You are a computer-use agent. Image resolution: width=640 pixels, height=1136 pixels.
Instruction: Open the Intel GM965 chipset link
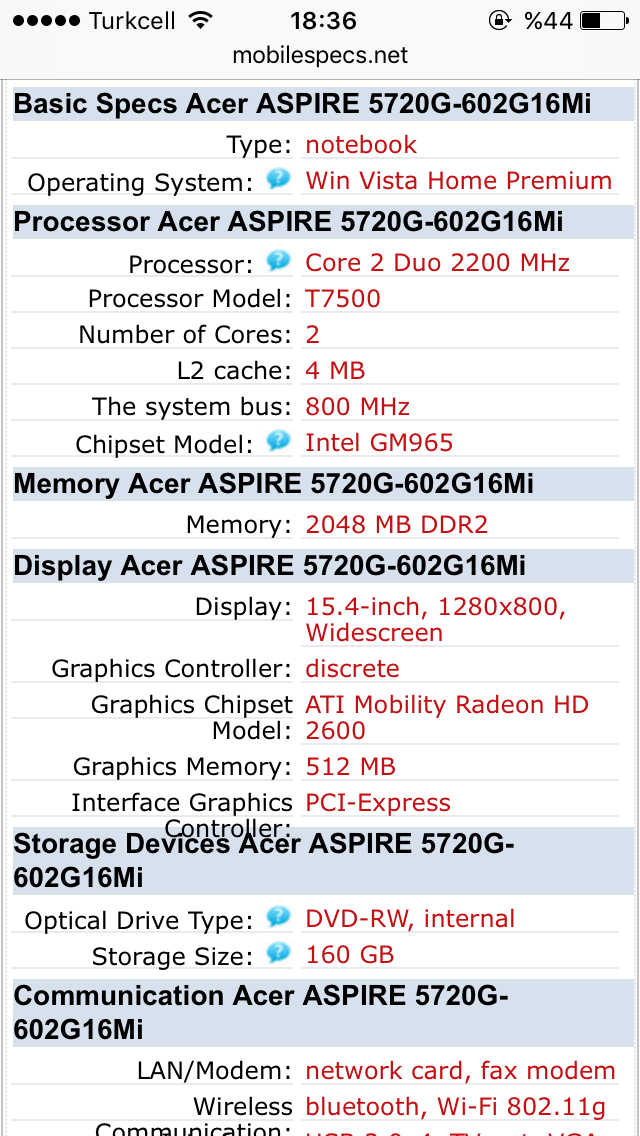(x=379, y=442)
